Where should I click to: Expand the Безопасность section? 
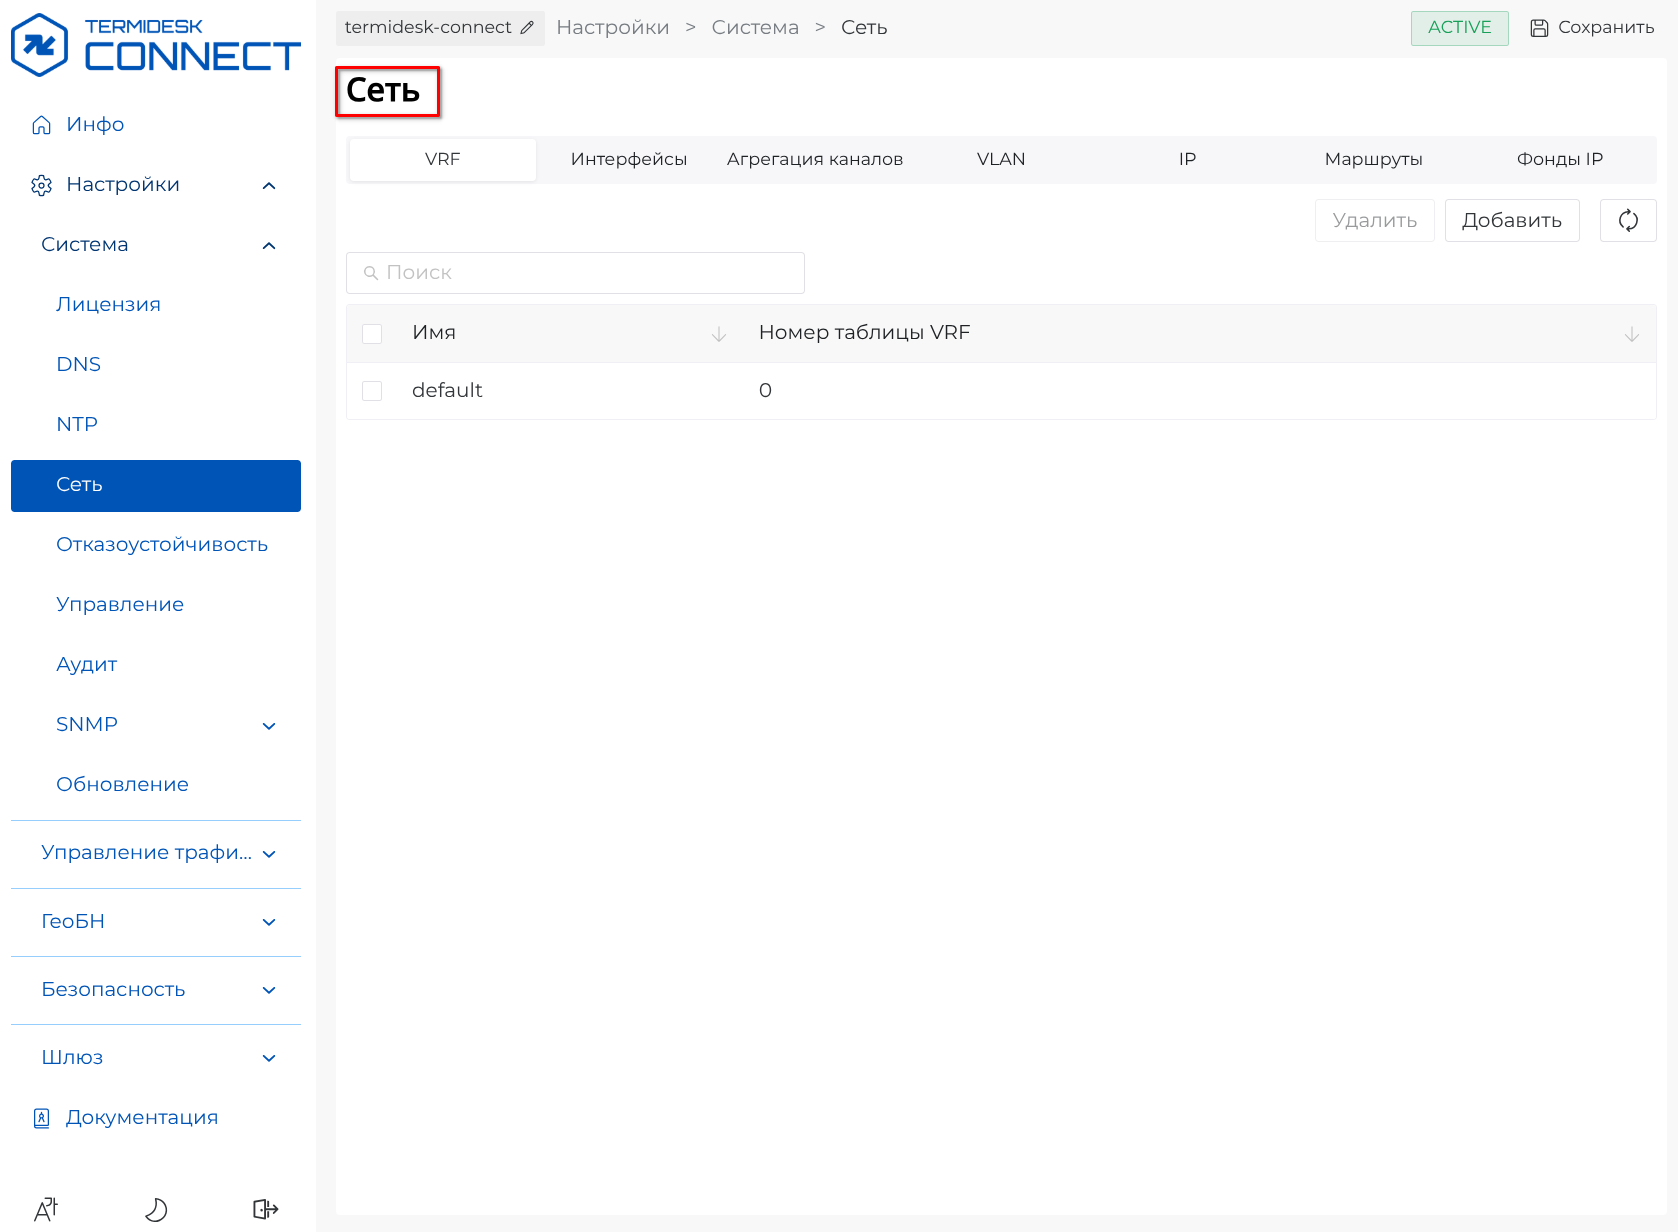[268, 990]
